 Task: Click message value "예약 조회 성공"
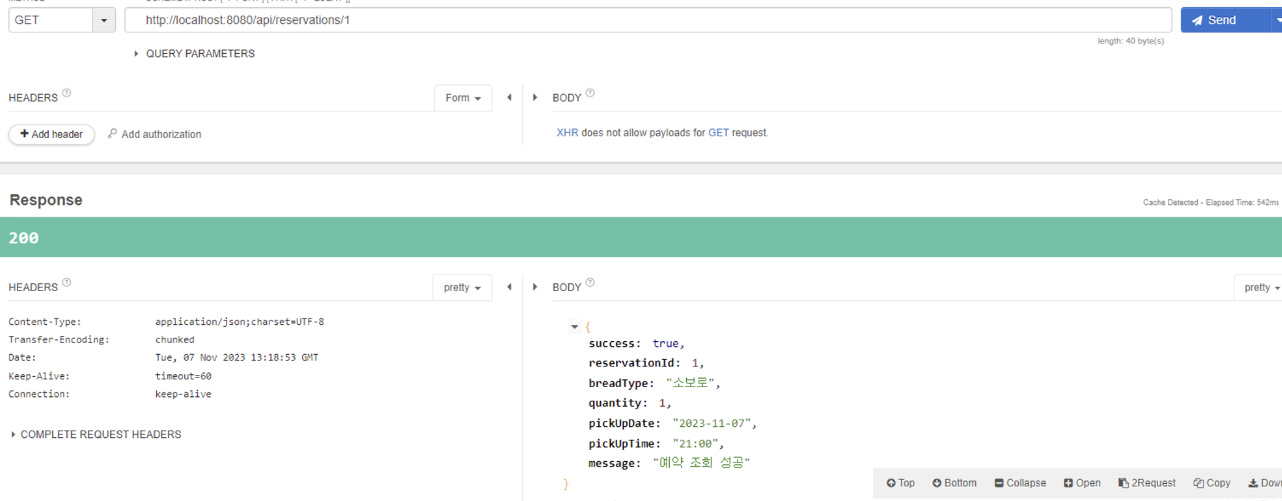[x=701, y=463]
